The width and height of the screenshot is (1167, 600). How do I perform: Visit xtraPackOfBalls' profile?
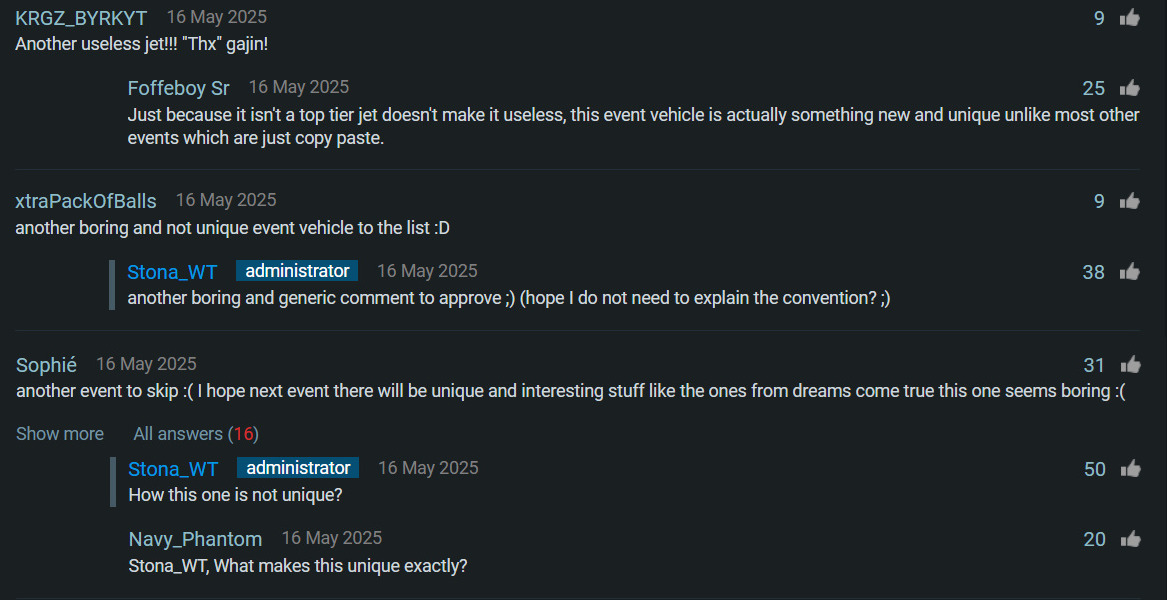[x=86, y=201]
